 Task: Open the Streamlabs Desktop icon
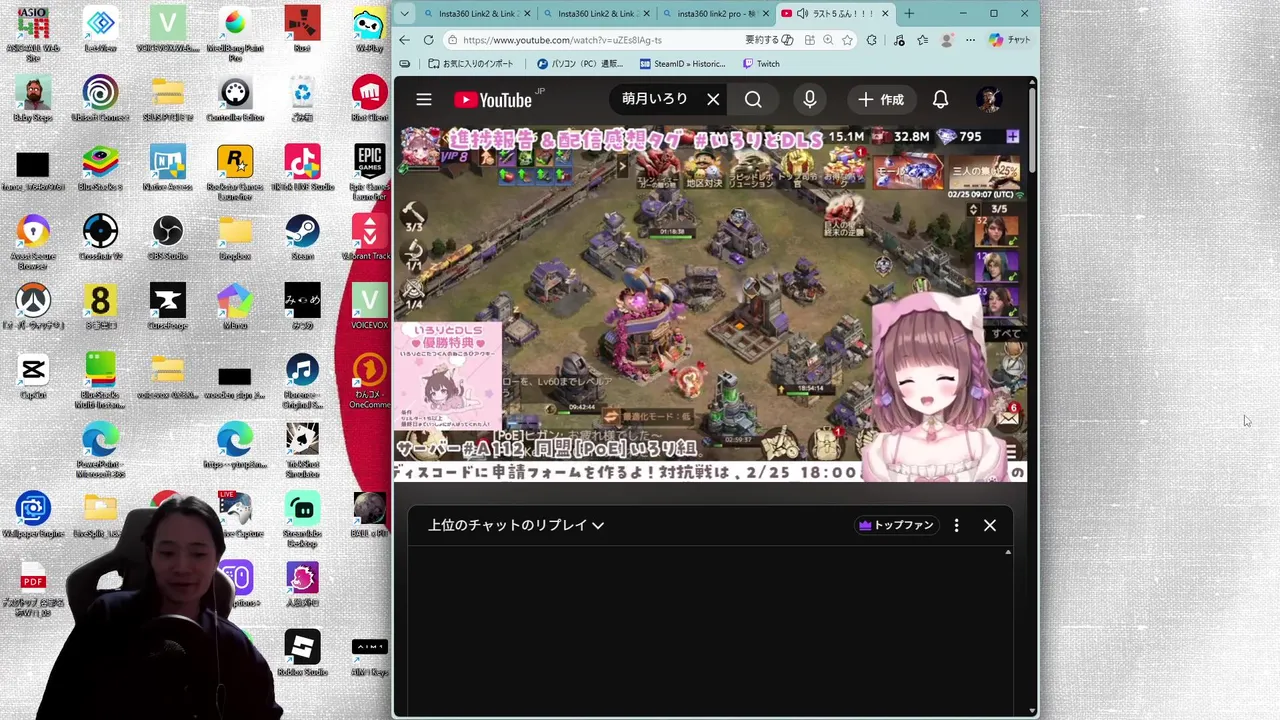(302, 517)
